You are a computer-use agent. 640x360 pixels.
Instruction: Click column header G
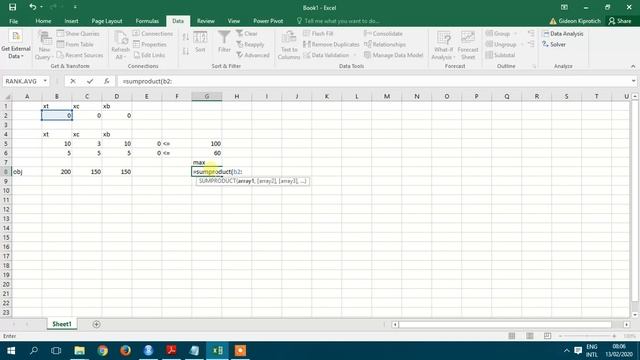pos(207,96)
